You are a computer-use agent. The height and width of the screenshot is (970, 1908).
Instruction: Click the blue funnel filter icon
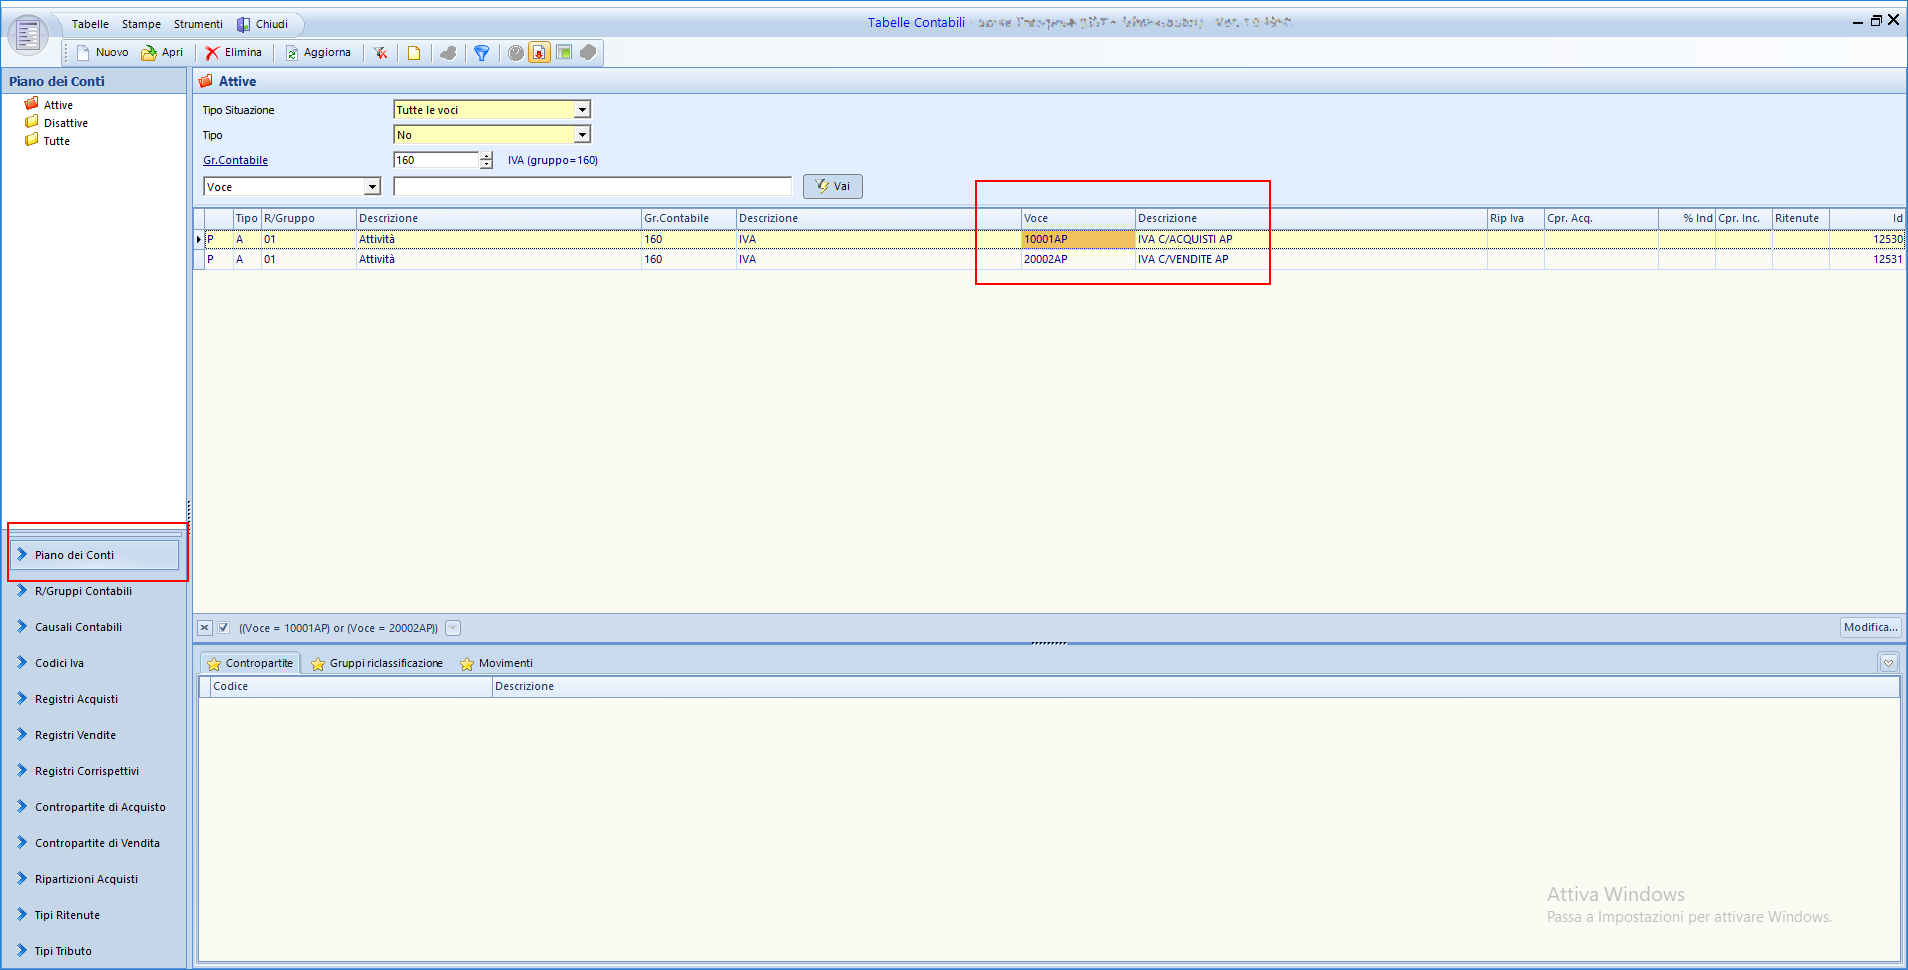point(482,53)
